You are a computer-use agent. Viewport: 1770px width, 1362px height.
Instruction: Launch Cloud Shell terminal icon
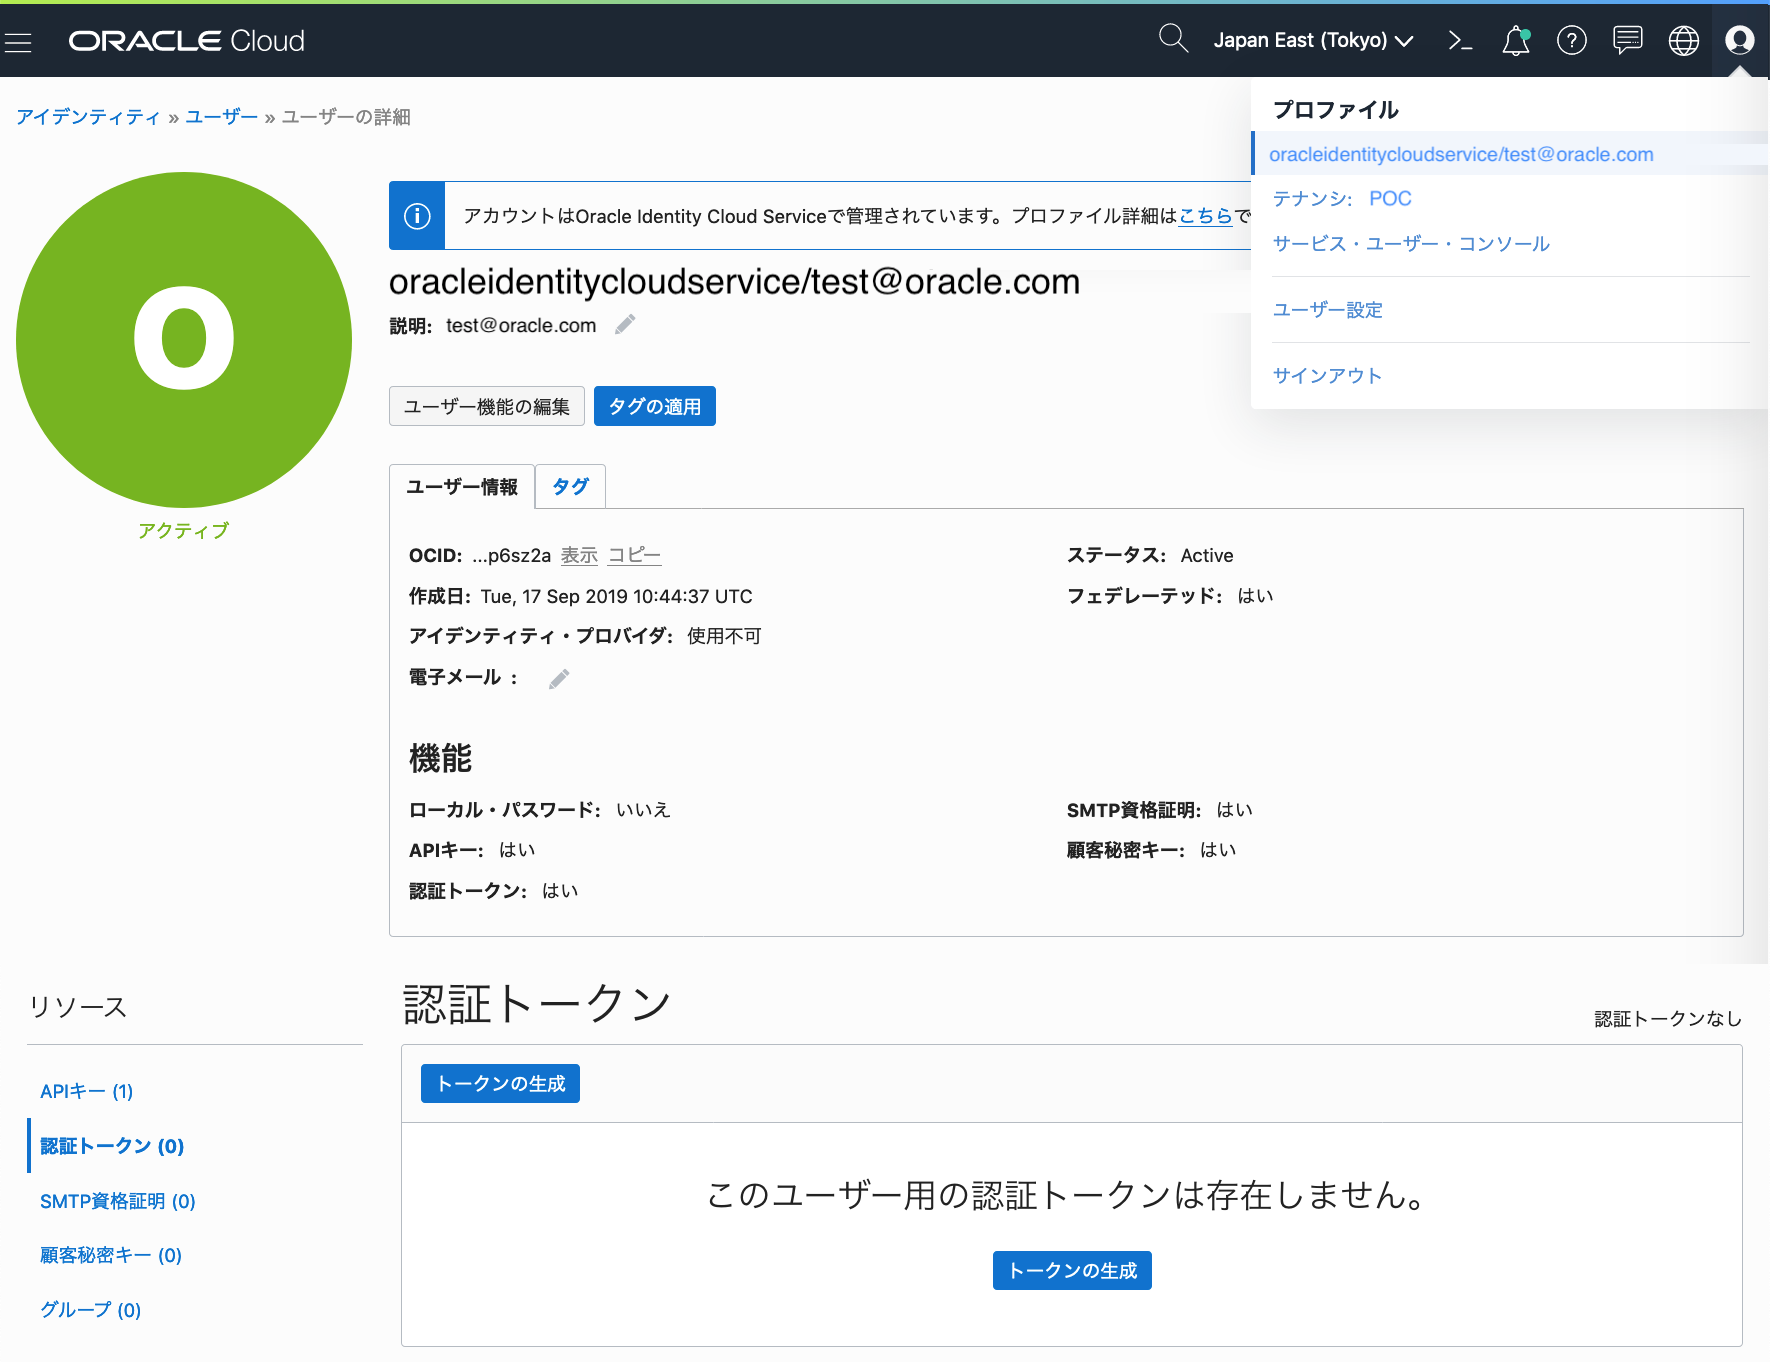point(1460,41)
